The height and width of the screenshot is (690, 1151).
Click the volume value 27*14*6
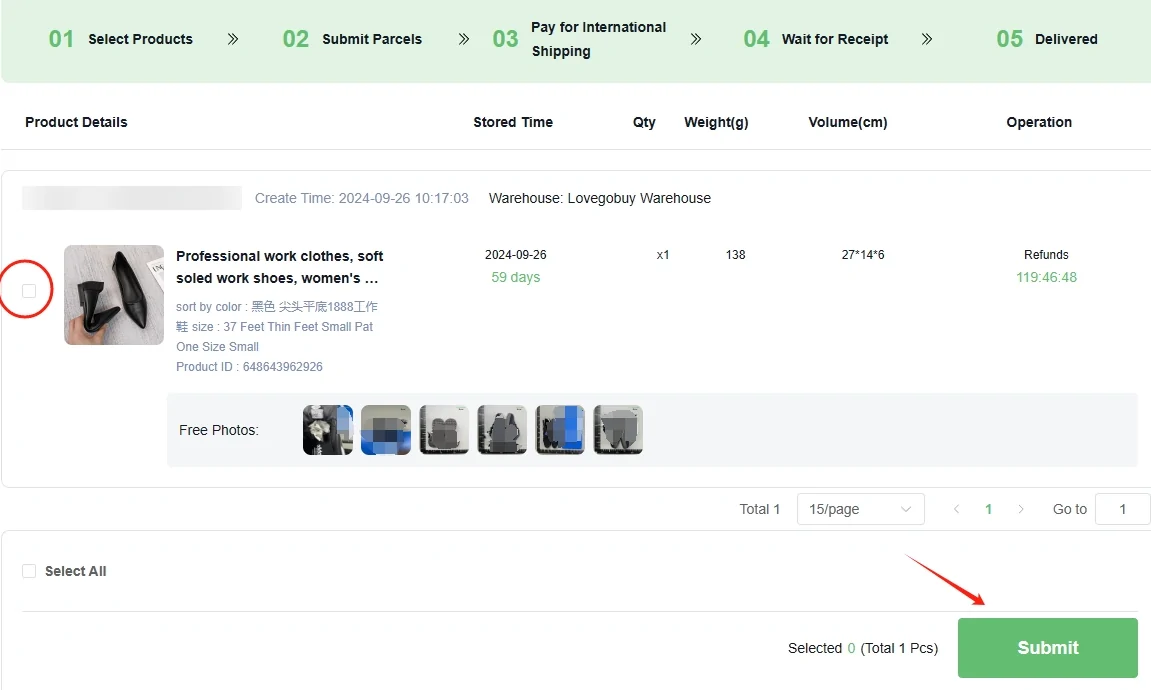[863, 255]
